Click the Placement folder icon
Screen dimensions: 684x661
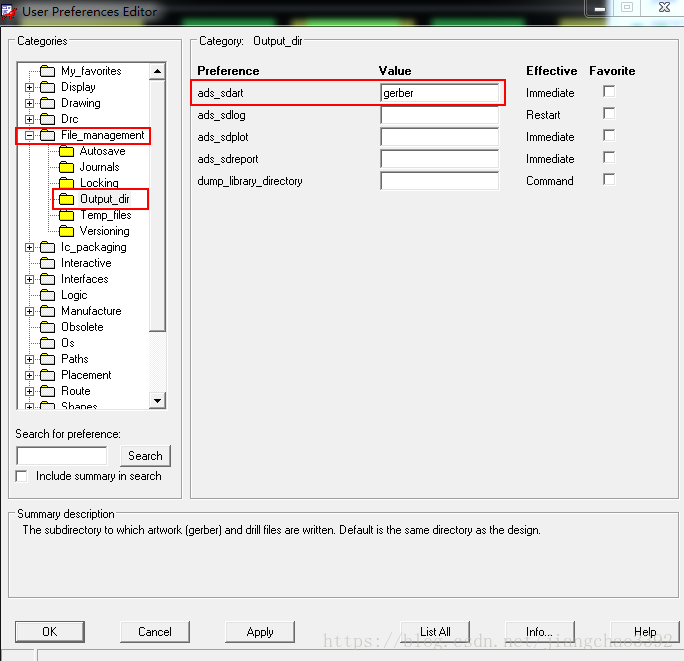pyautogui.click(x=48, y=375)
